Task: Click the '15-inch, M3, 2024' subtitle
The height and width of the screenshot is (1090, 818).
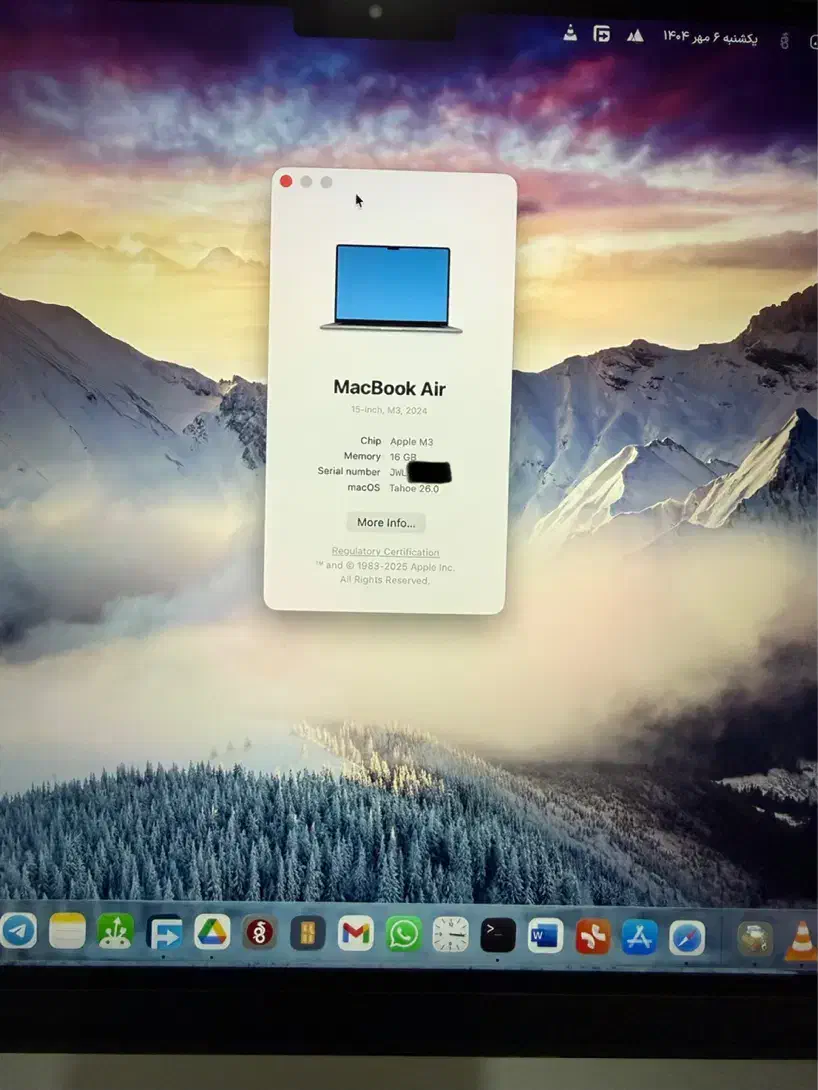Action: coord(388,410)
